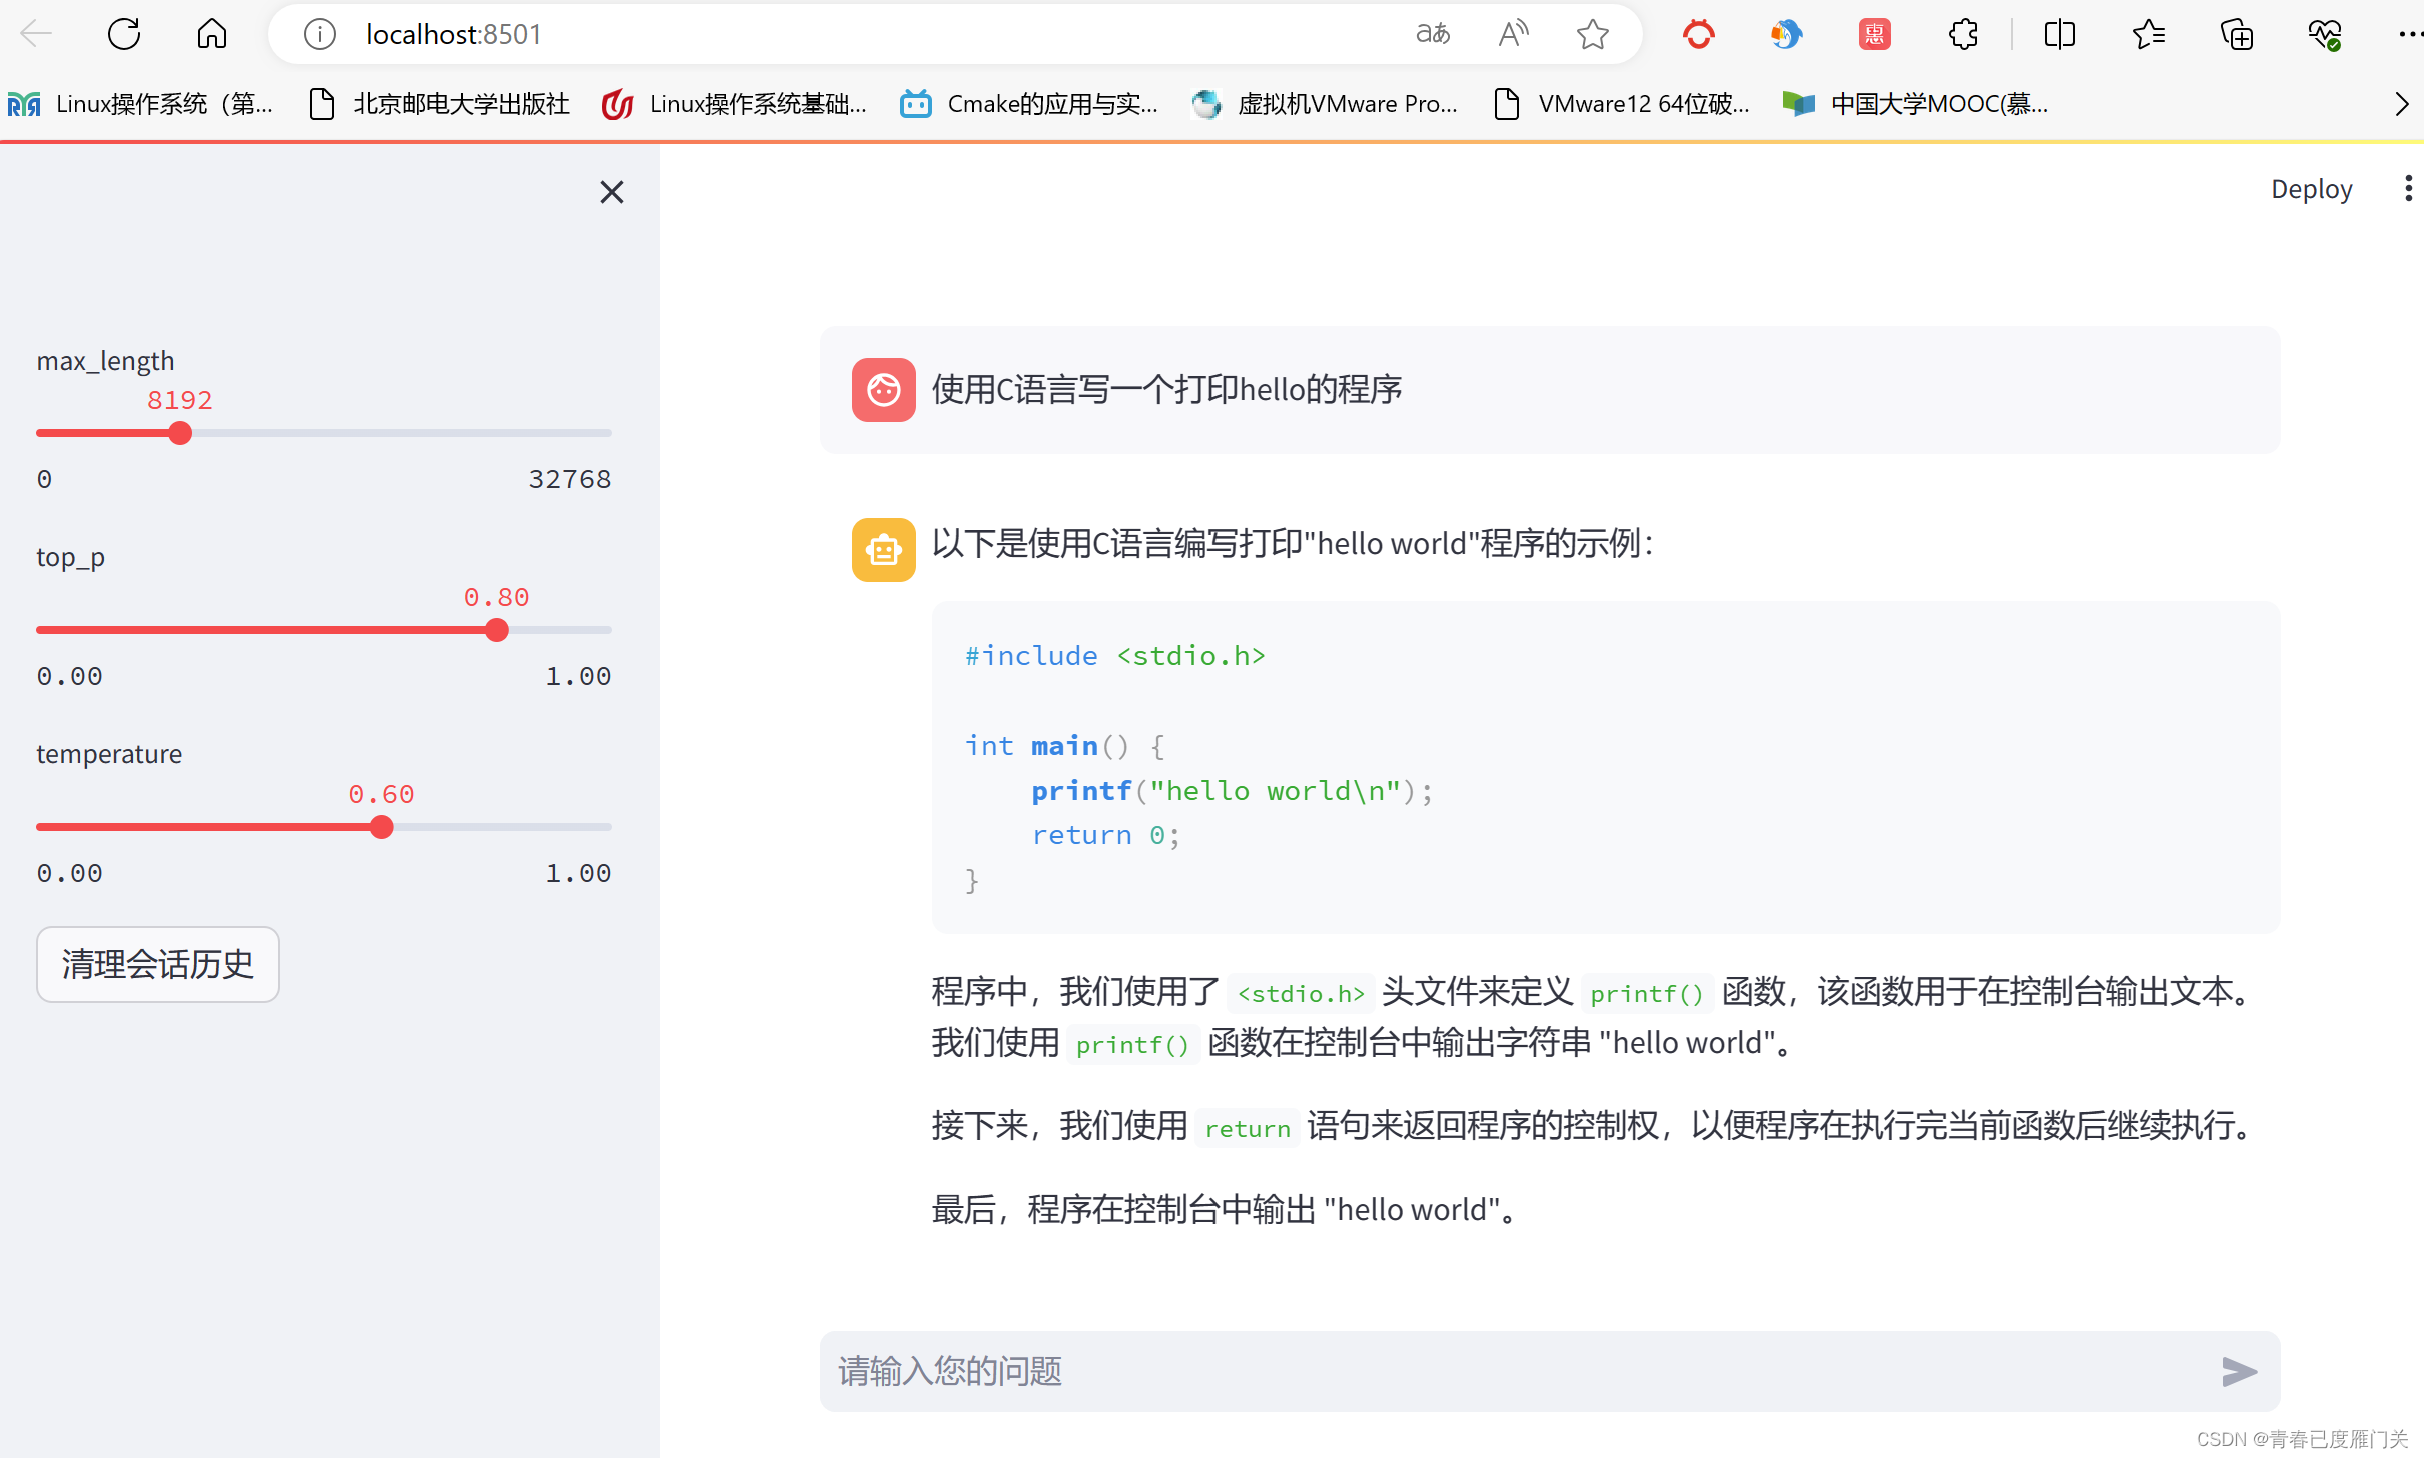Click the translate page icon
This screenshot has width=2424, height=1458.
click(x=1432, y=34)
